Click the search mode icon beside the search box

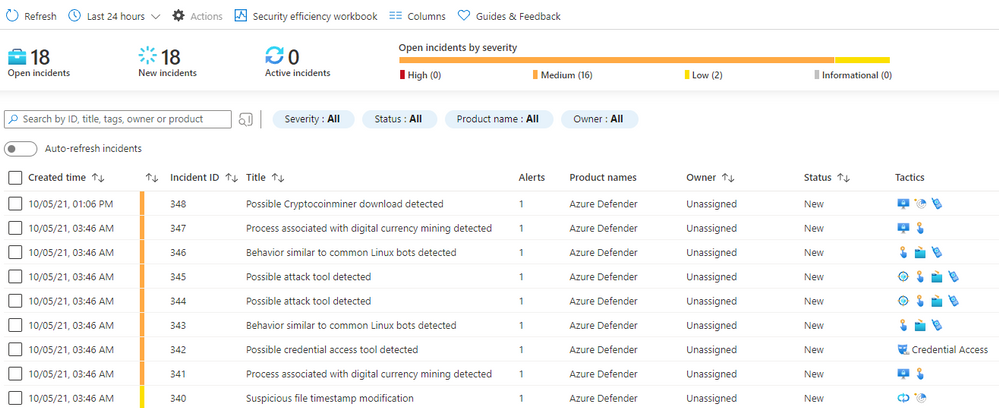tap(245, 119)
